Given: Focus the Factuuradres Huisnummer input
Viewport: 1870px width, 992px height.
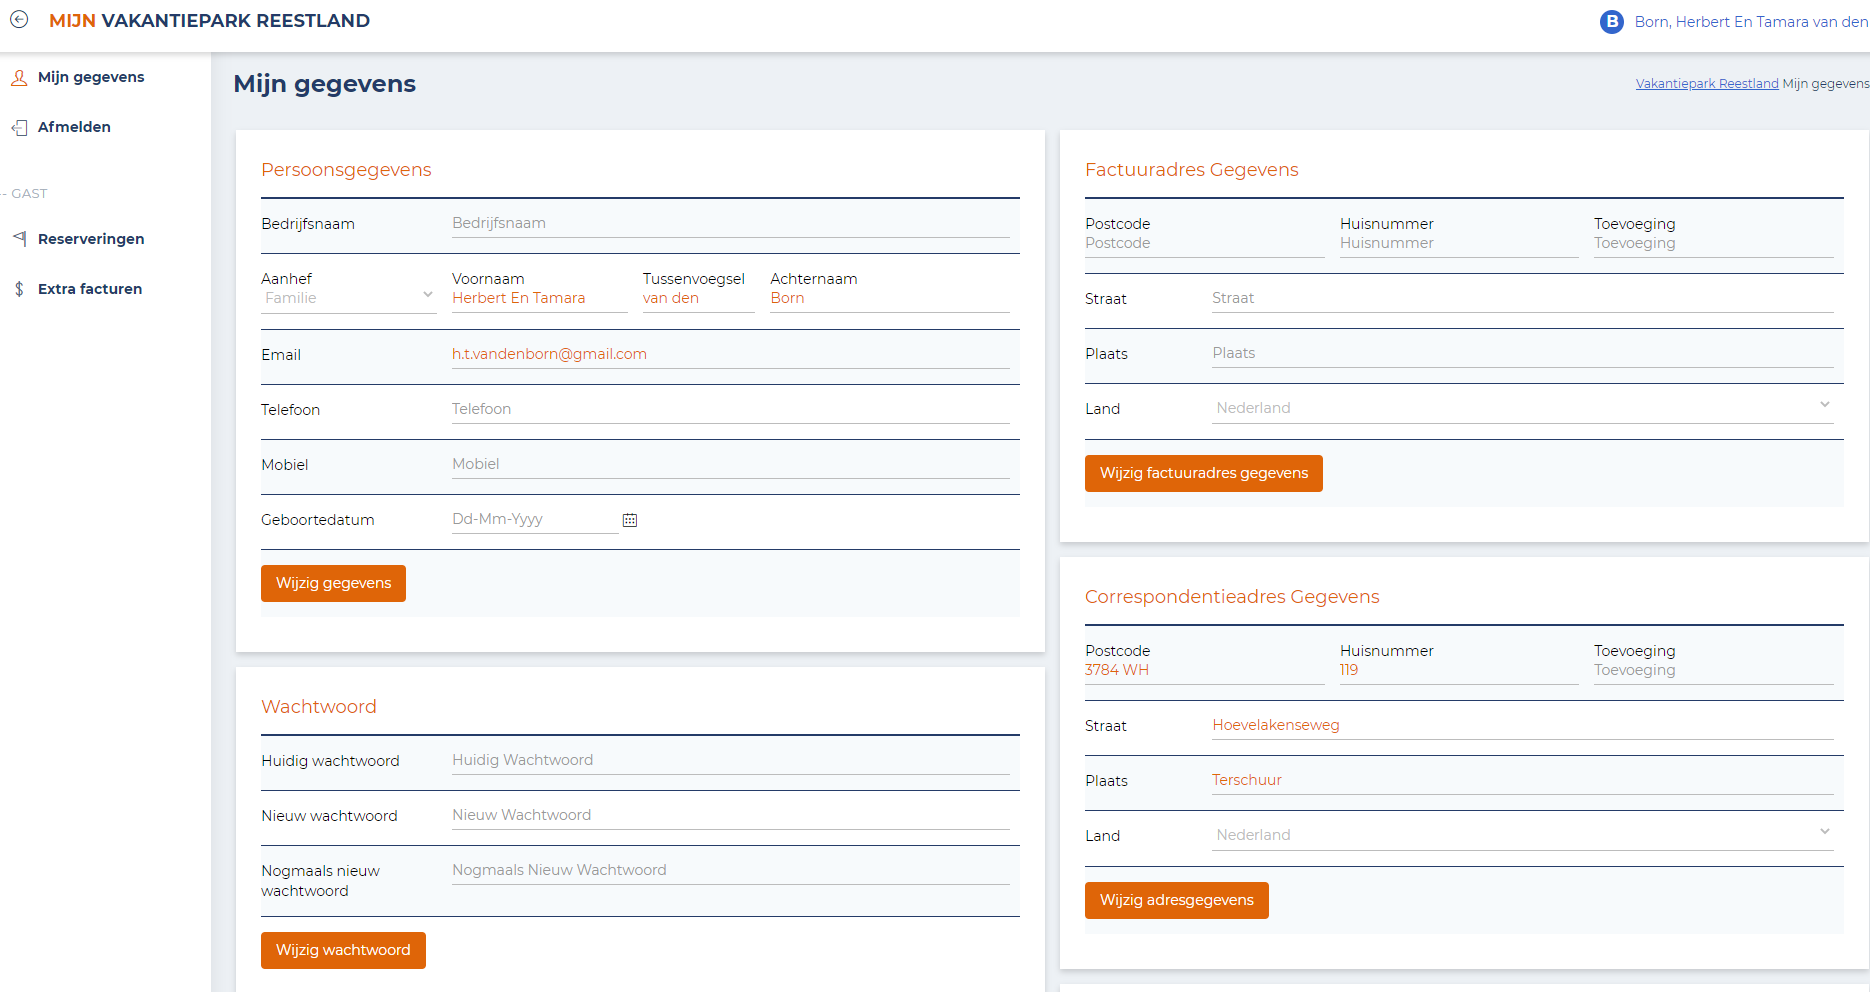Looking at the screenshot, I should coord(1459,244).
